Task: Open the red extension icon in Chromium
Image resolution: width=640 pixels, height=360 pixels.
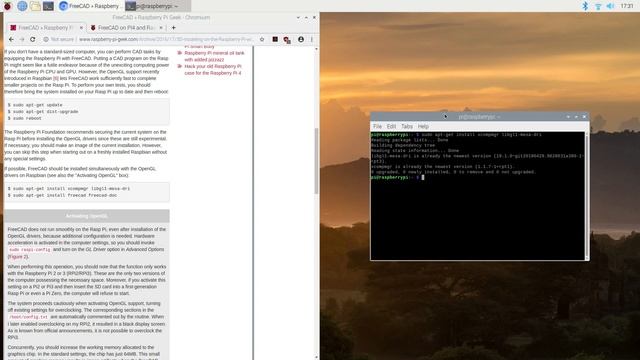Action: (x=287, y=40)
